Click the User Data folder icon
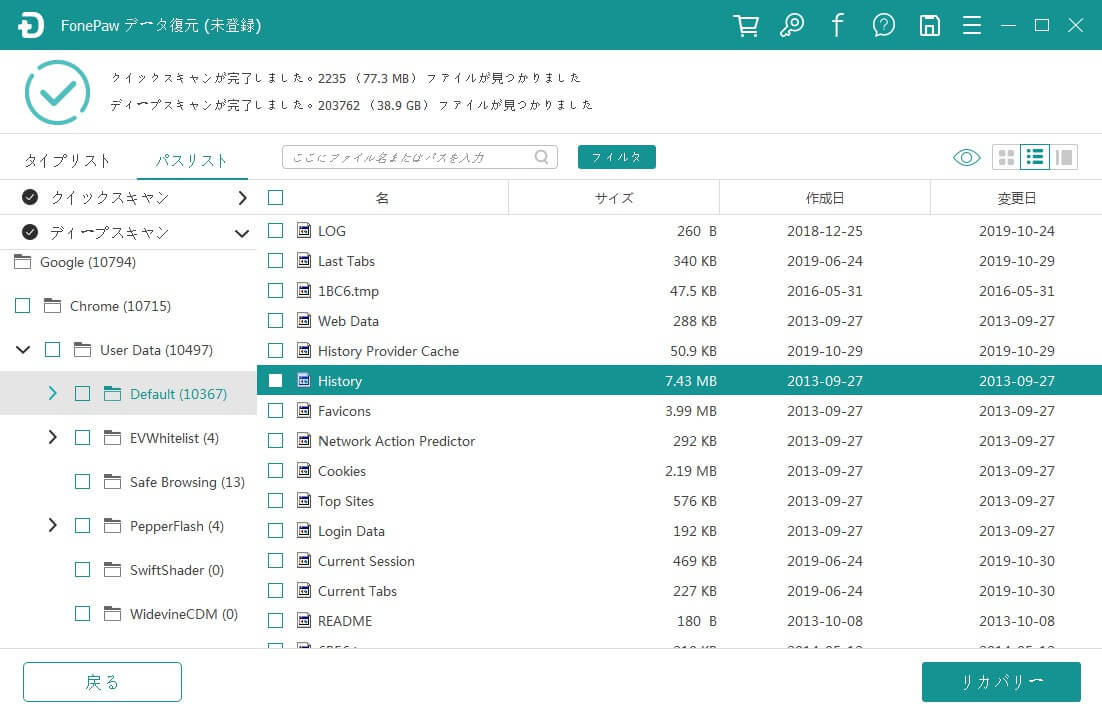The width and height of the screenshot is (1102, 722). pos(82,349)
